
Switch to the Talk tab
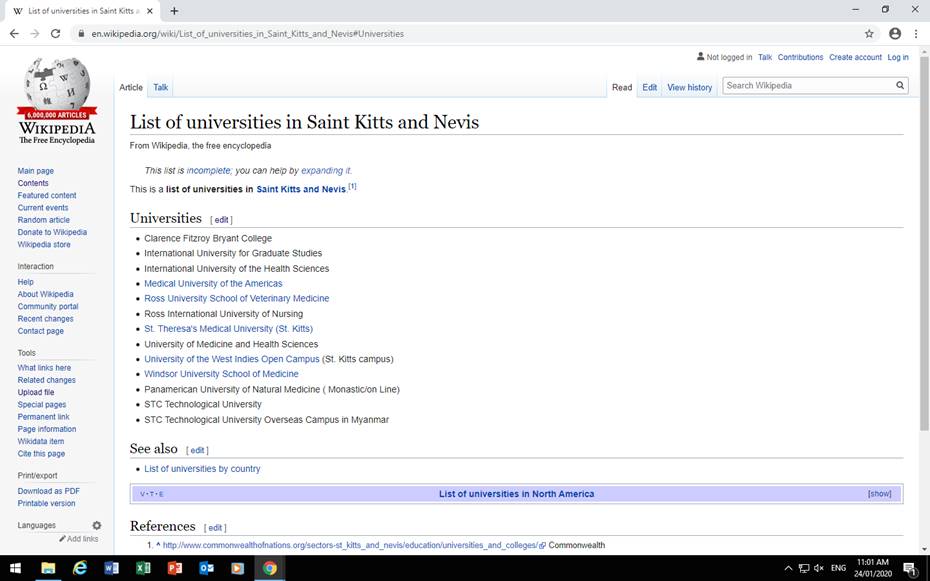(x=161, y=87)
